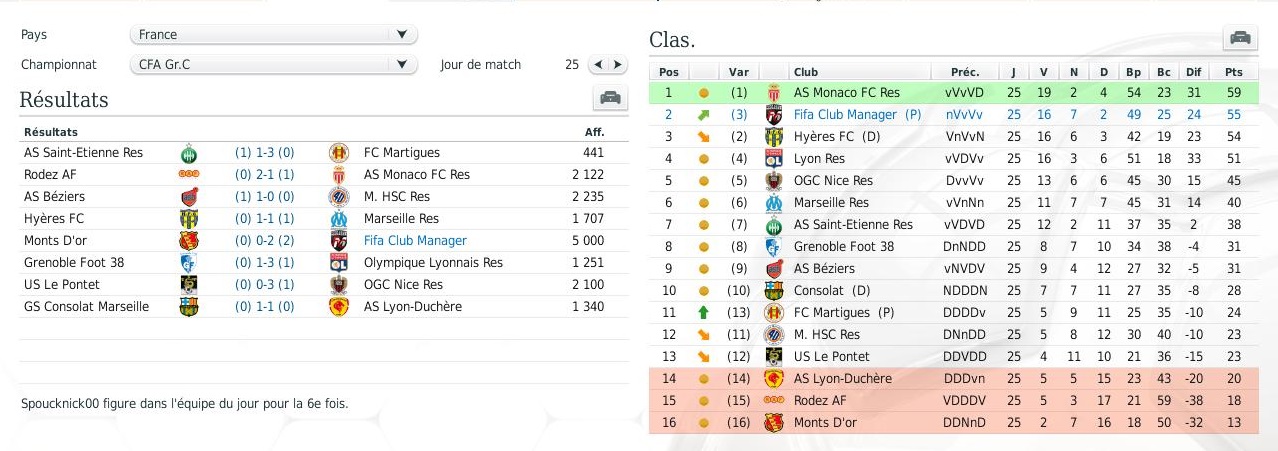Select the Monts D'or red relegation row

coord(953,422)
